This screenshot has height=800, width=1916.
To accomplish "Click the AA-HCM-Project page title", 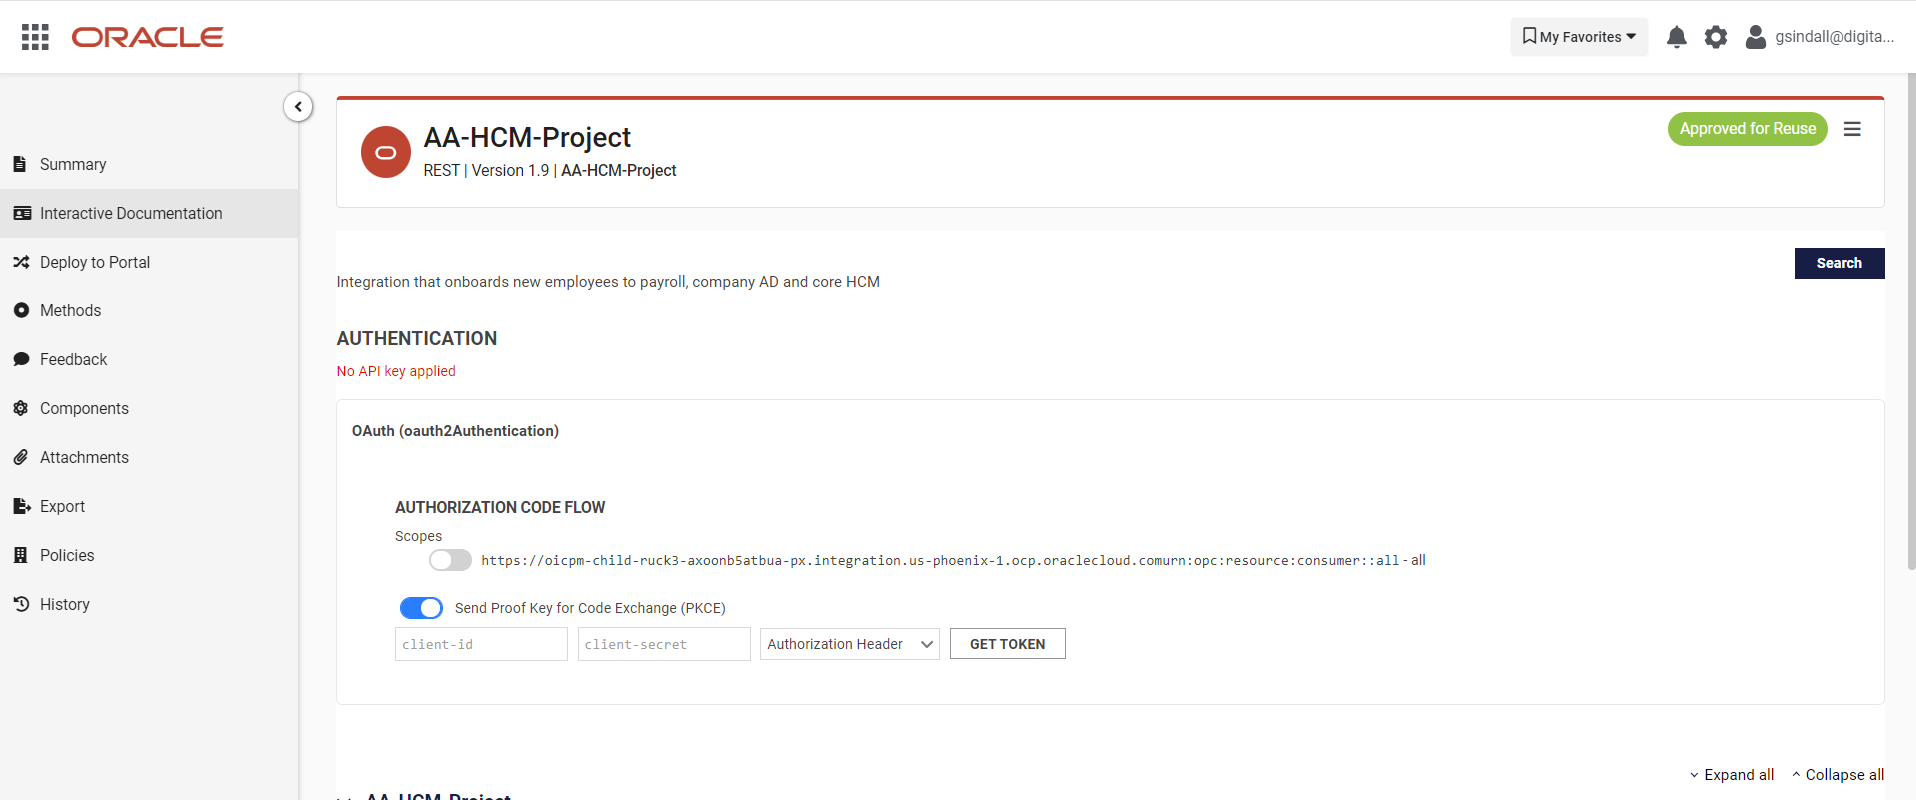I will pos(527,137).
